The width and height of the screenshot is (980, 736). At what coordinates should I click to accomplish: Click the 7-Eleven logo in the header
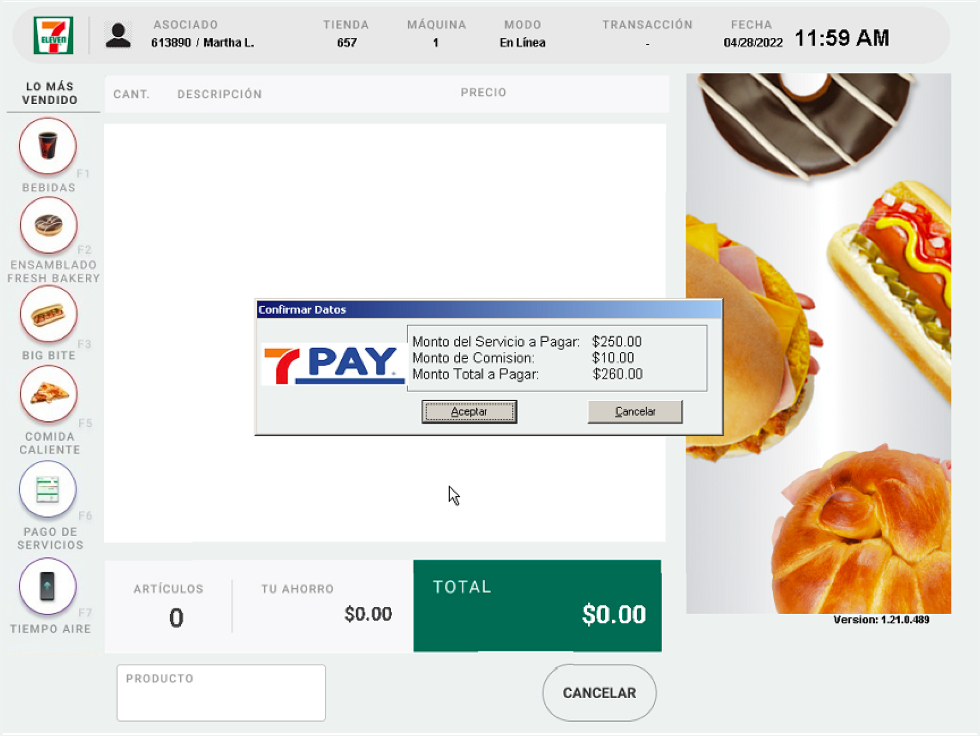(x=54, y=36)
